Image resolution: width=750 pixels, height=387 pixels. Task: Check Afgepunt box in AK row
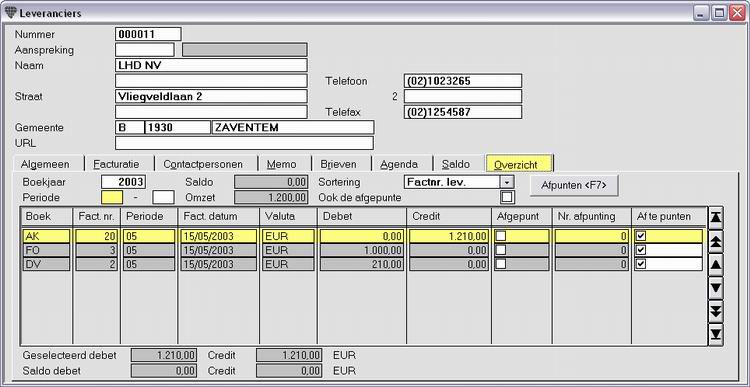[501, 236]
